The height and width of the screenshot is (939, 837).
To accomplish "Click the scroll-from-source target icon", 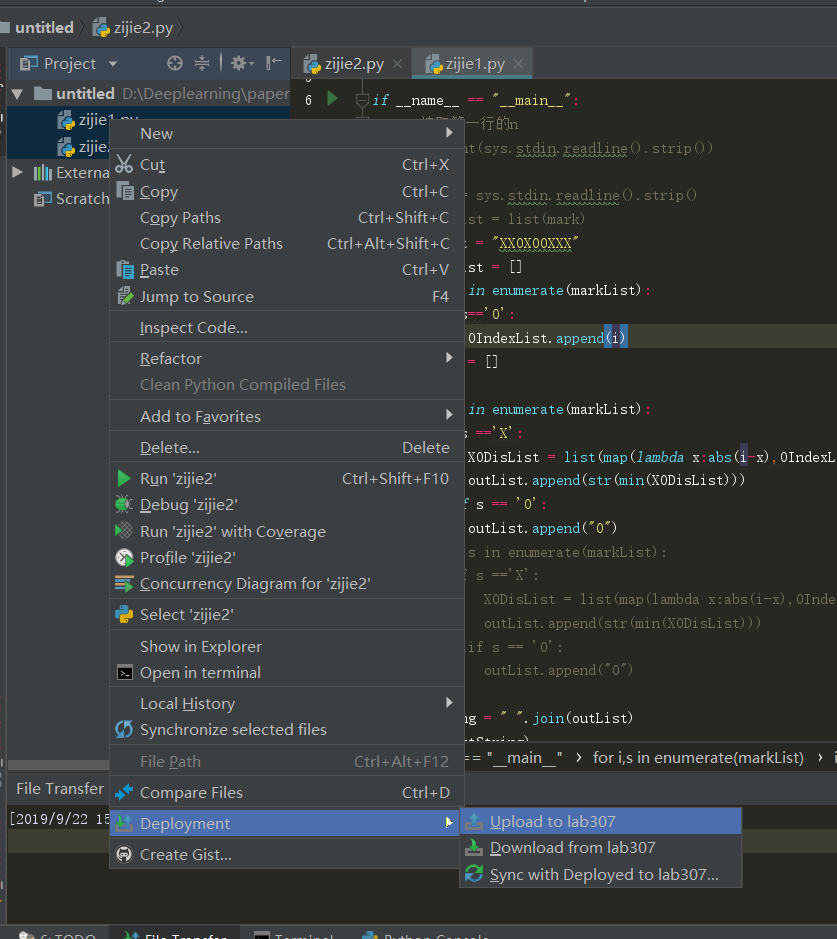I will pos(175,63).
